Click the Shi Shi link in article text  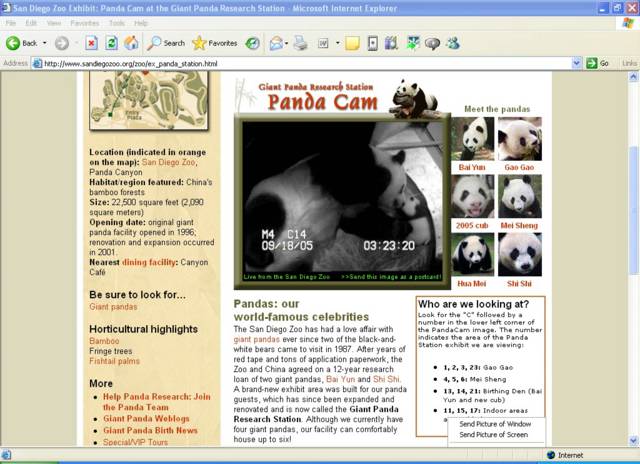(x=386, y=379)
